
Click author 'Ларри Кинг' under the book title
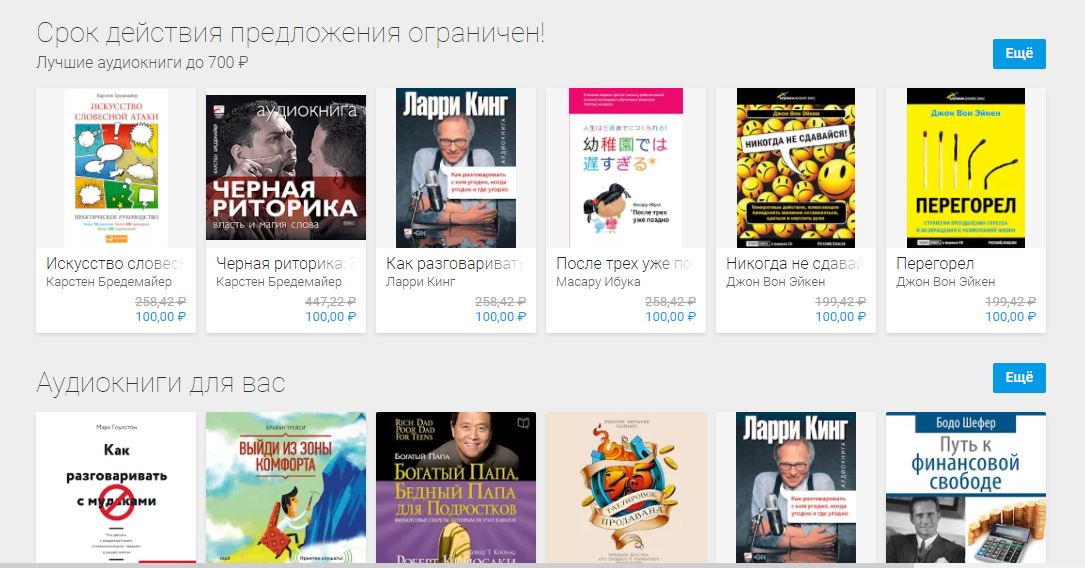pyautogui.click(x=421, y=282)
